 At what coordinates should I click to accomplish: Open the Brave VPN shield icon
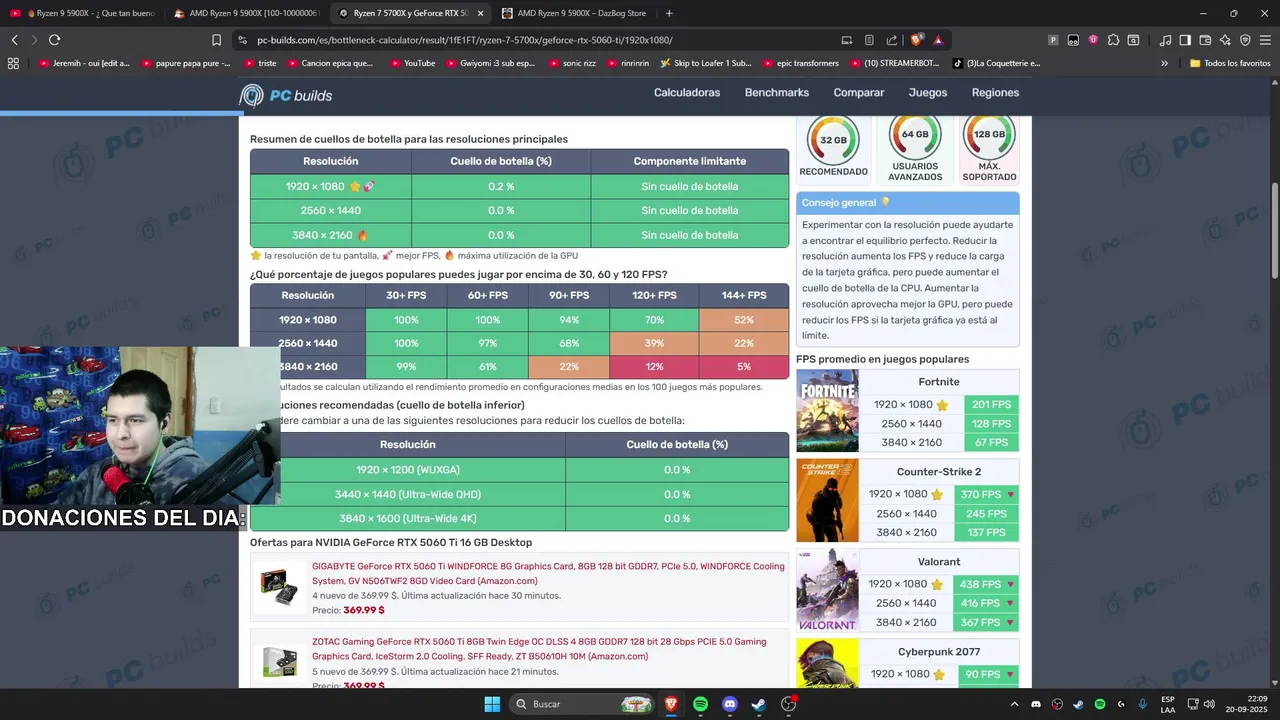pyautogui.click(x=1245, y=40)
